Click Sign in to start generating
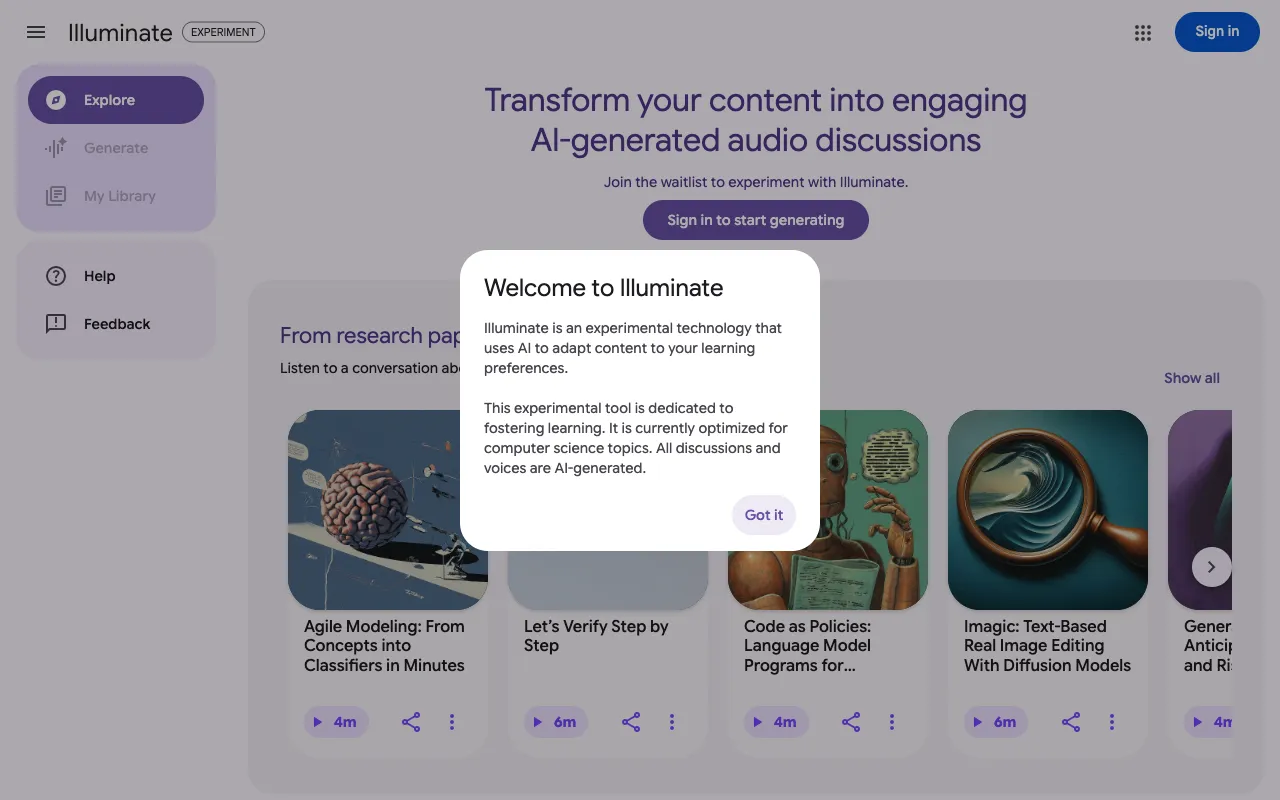 755,220
